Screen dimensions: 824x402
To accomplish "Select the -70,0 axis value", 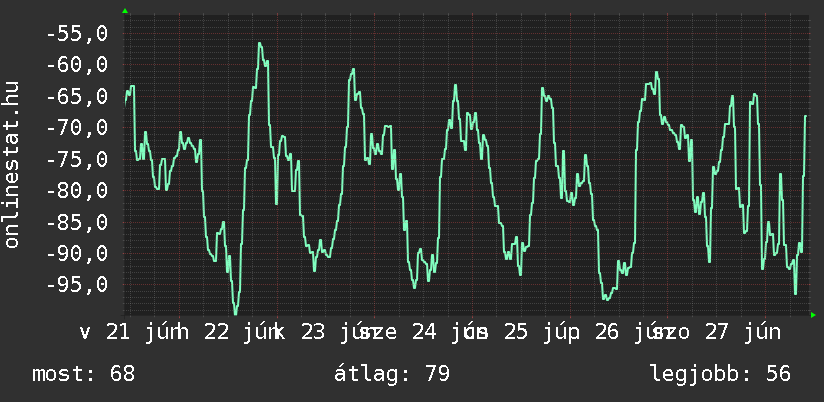I will [77, 128].
